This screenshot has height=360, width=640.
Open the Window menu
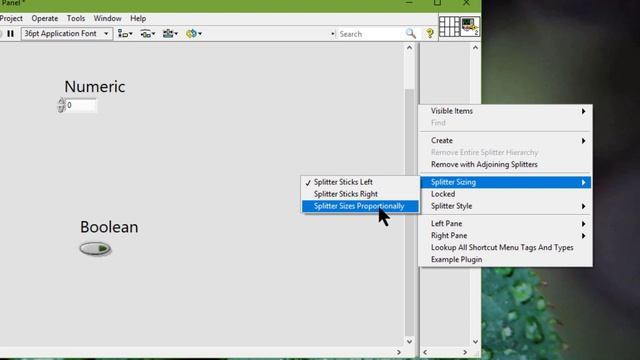(x=107, y=18)
